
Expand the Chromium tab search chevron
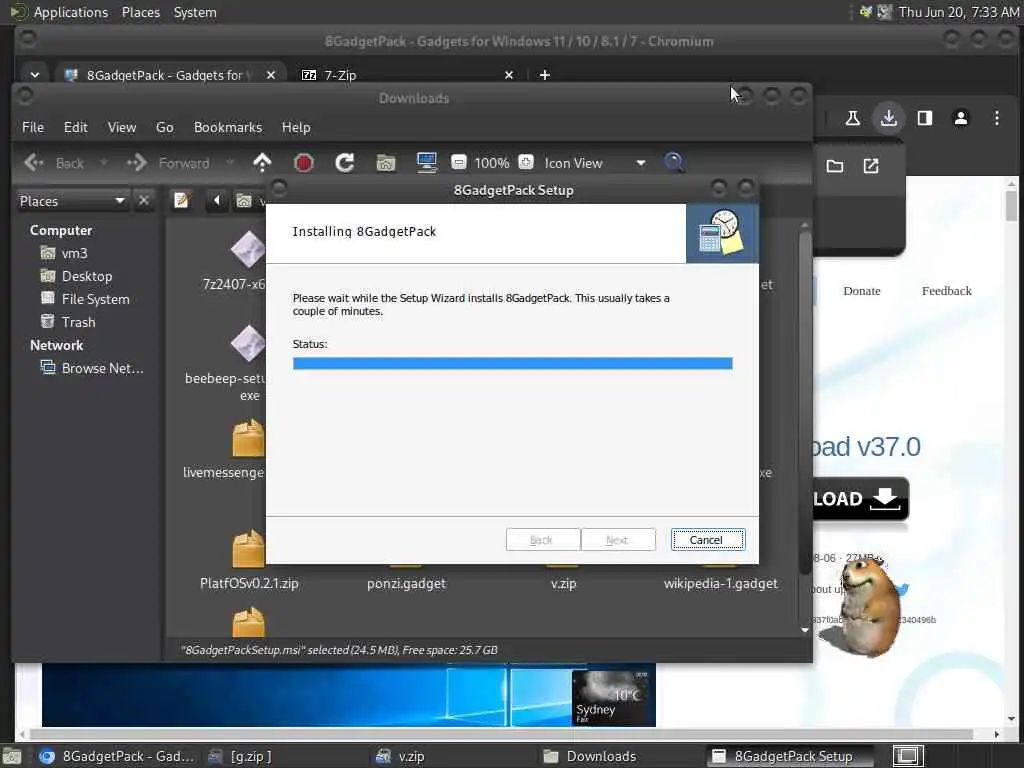35,75
